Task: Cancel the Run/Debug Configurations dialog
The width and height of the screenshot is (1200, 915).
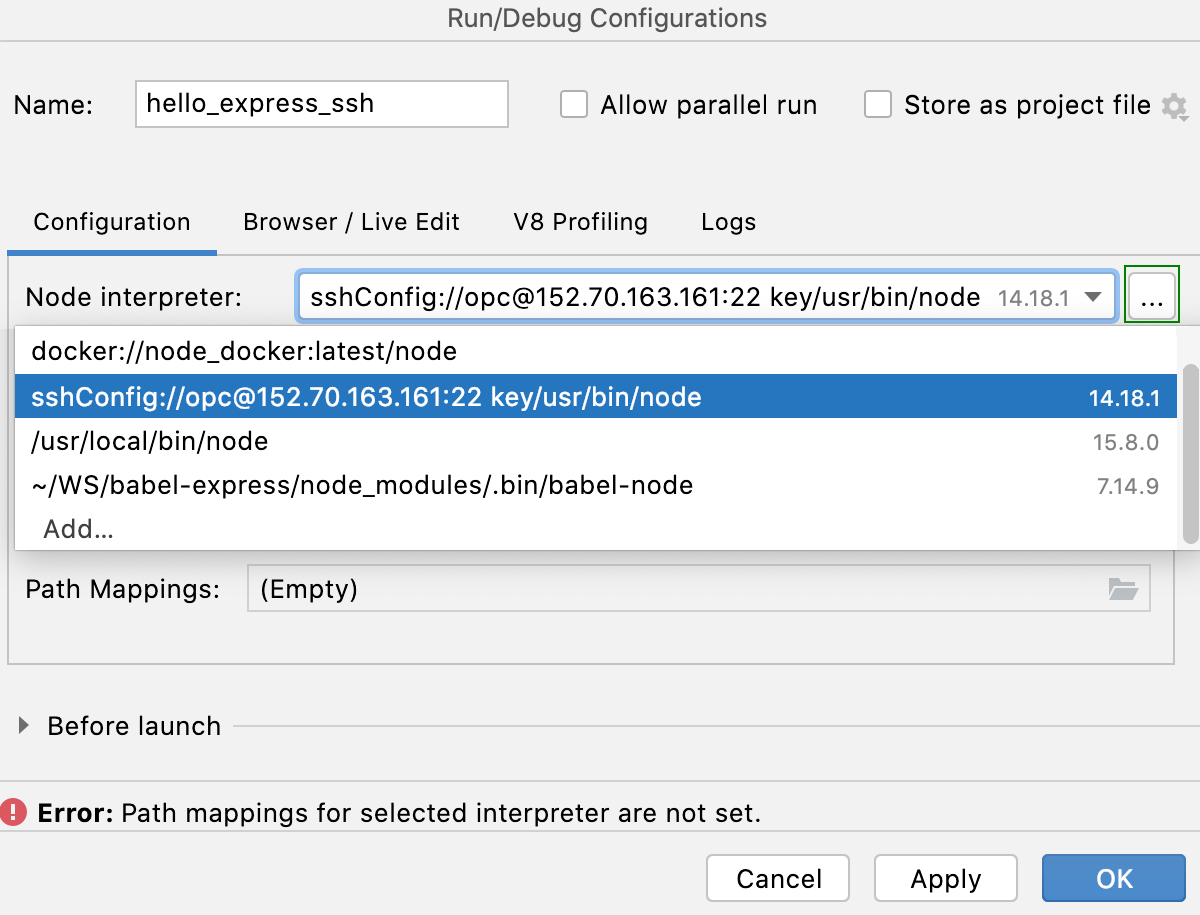Action: click(x=778, y=878)
